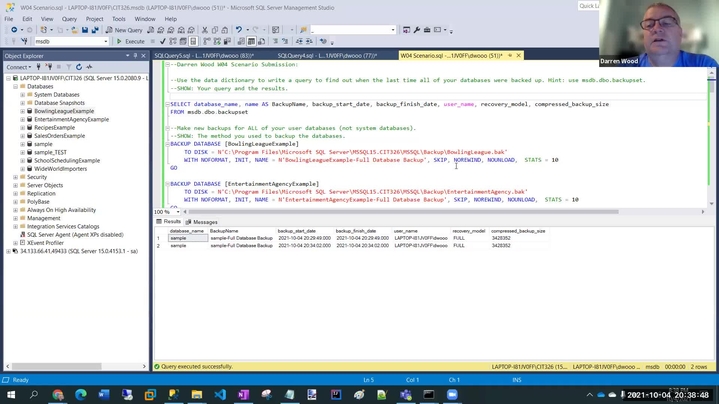Switch to the Messages tab
Screen dimensions: 719x404
point(204,222)
